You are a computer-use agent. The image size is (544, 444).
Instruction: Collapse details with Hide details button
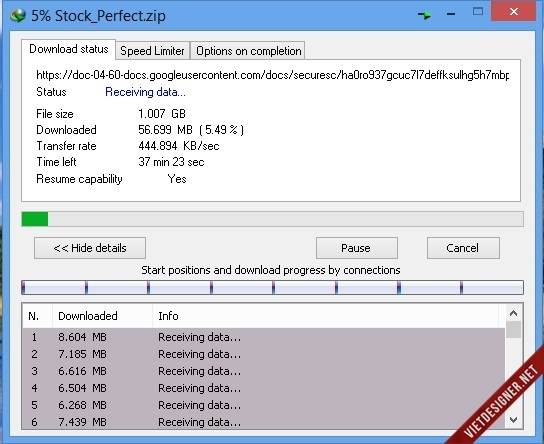pos(90,248)
